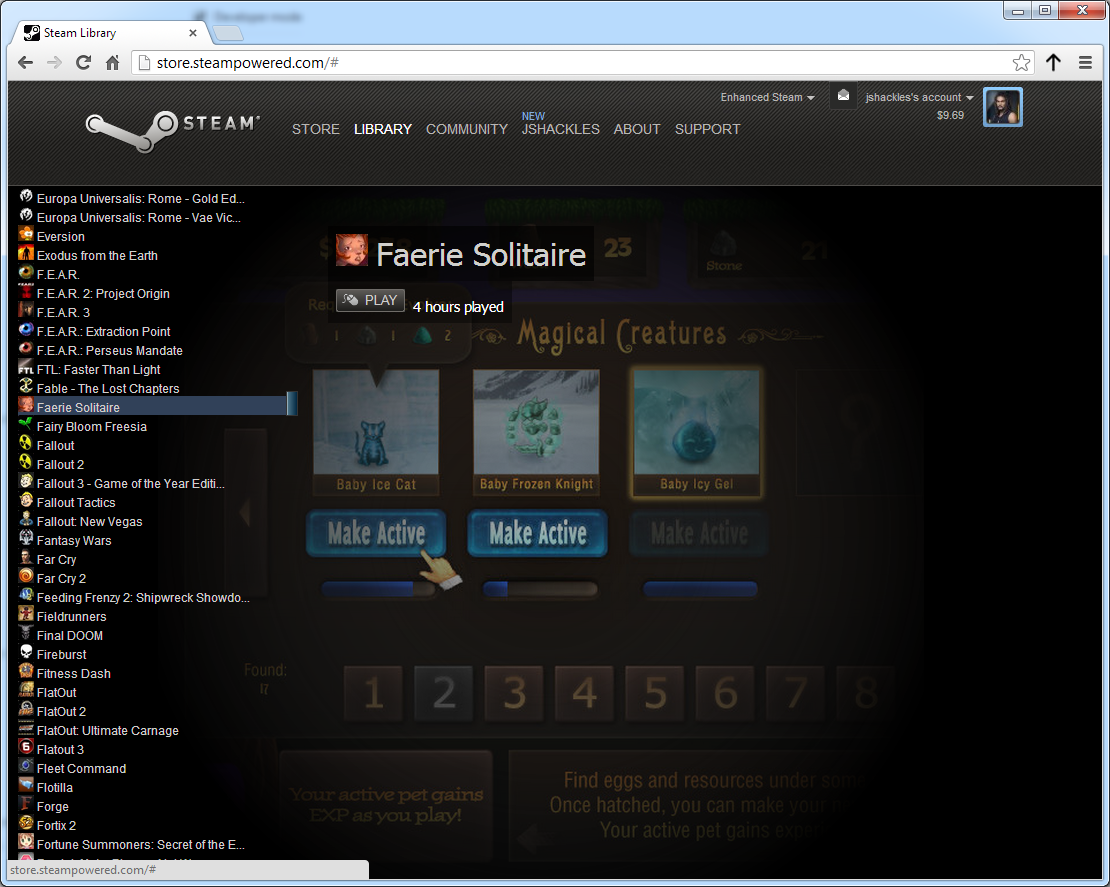Click the browser forward arrow
This screenshot has height=887, width=1110.
click(55, 62)
